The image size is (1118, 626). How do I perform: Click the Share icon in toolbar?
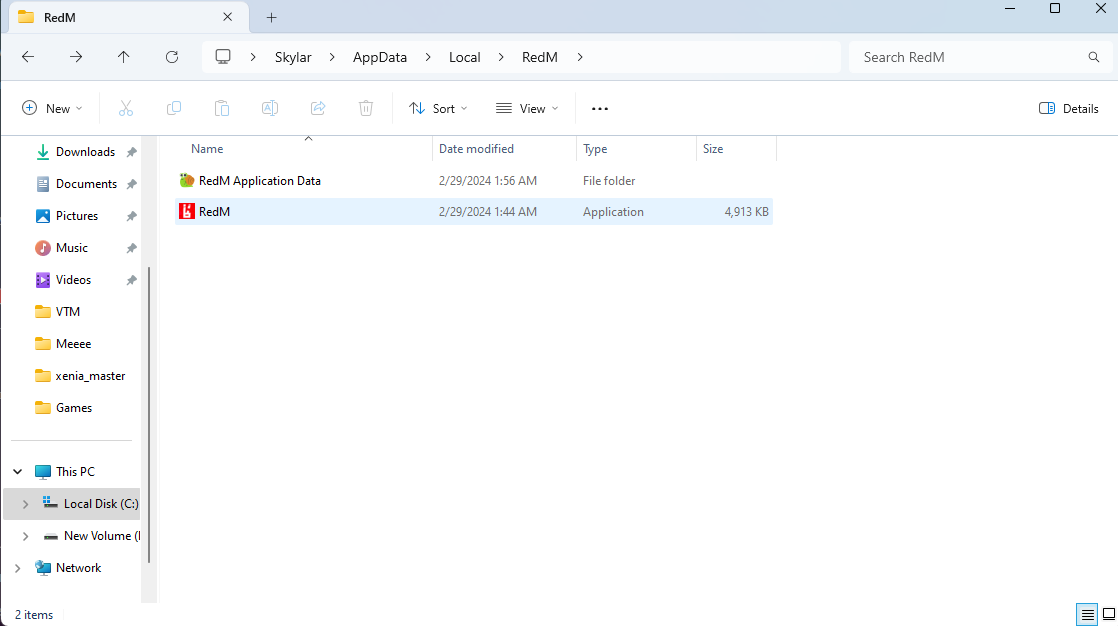318,108
